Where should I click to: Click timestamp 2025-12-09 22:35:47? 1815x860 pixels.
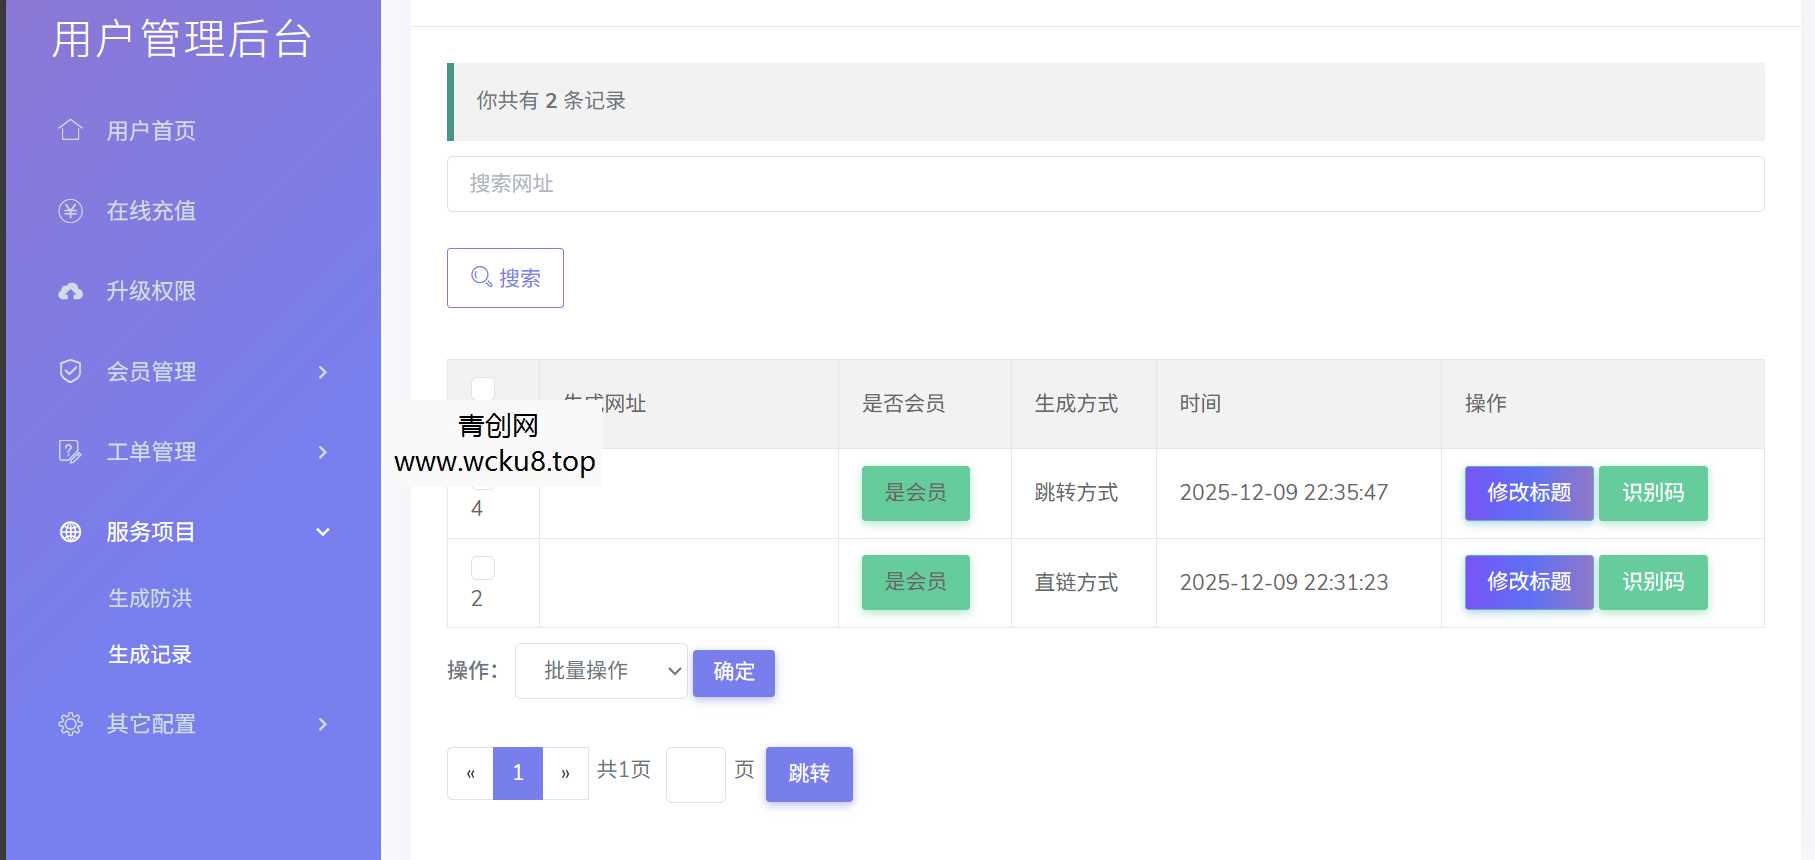pyautogui.click(x=1284, y=493)
